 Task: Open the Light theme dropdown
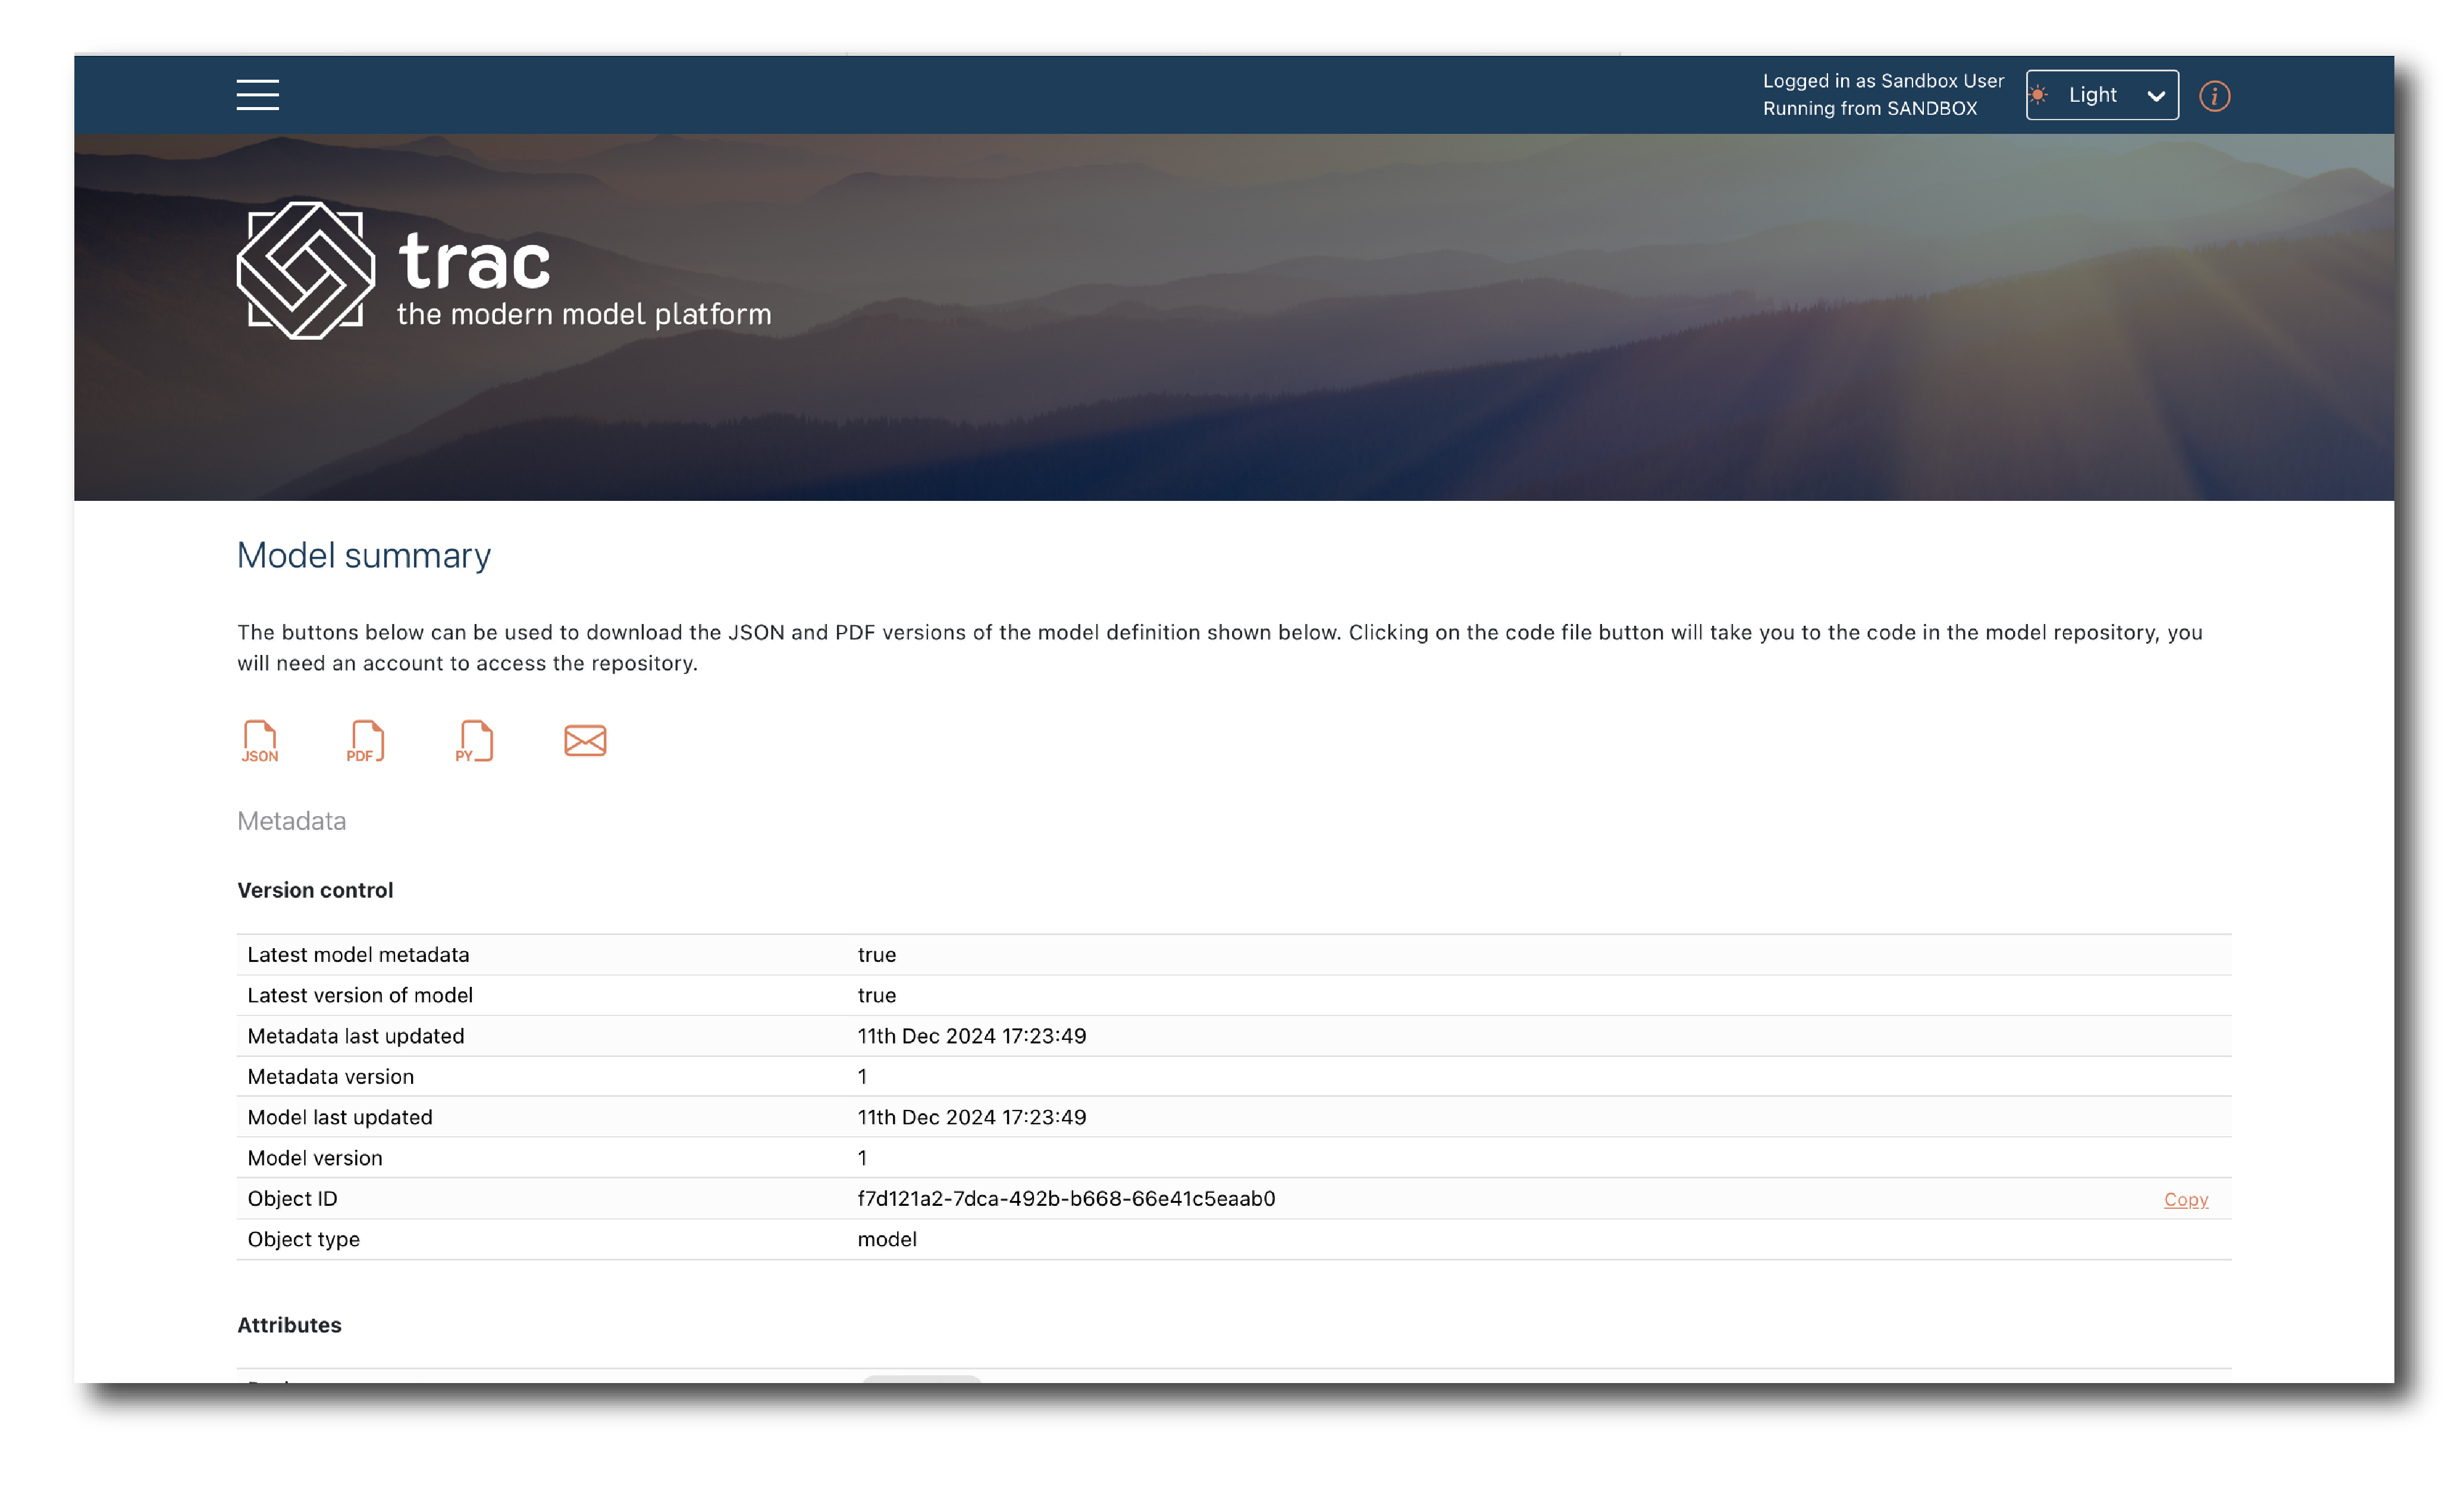pos(2093,95)
